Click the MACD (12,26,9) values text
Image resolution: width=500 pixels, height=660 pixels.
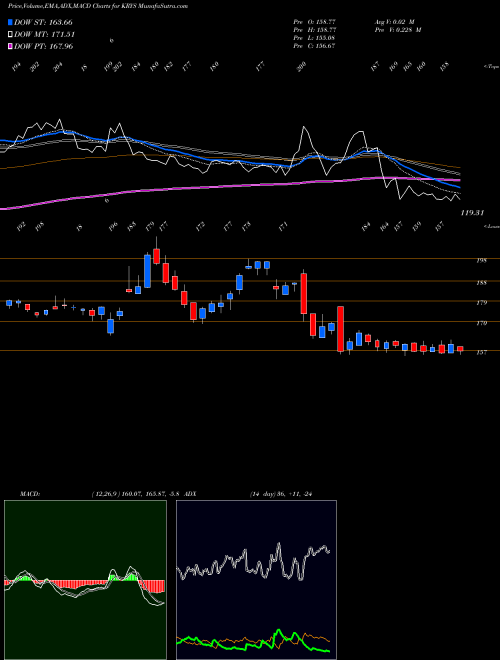136,494
